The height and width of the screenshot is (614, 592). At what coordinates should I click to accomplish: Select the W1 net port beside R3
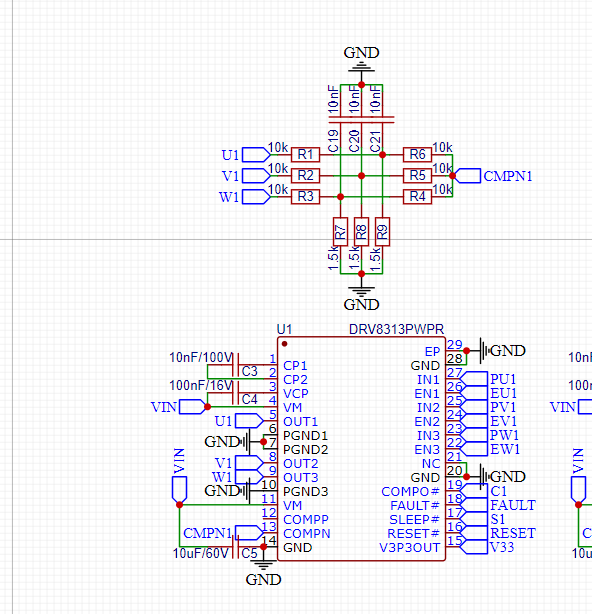click(x=256, y=197)
